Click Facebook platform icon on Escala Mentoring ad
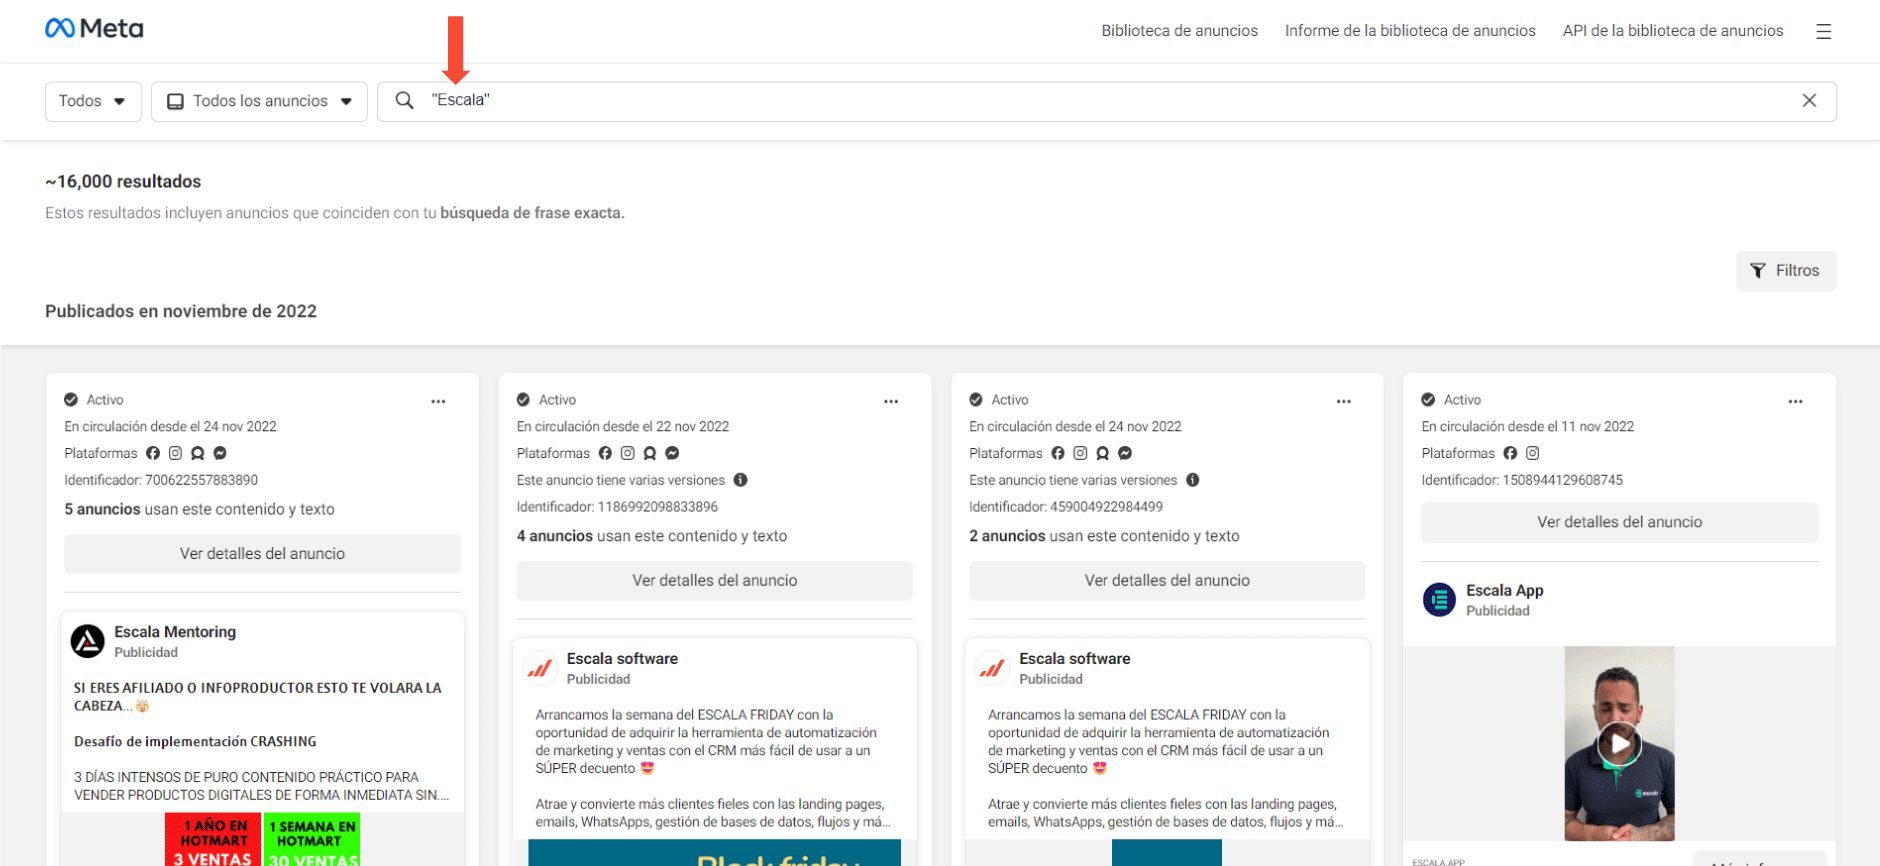Viewport: 1880px width, 866px height. (x=153, y=453)
